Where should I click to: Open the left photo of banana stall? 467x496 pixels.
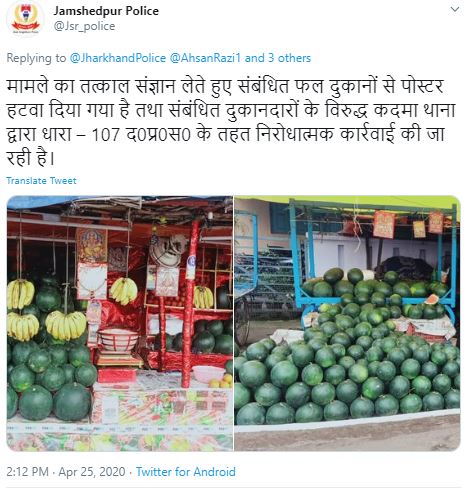click(120, 323)
